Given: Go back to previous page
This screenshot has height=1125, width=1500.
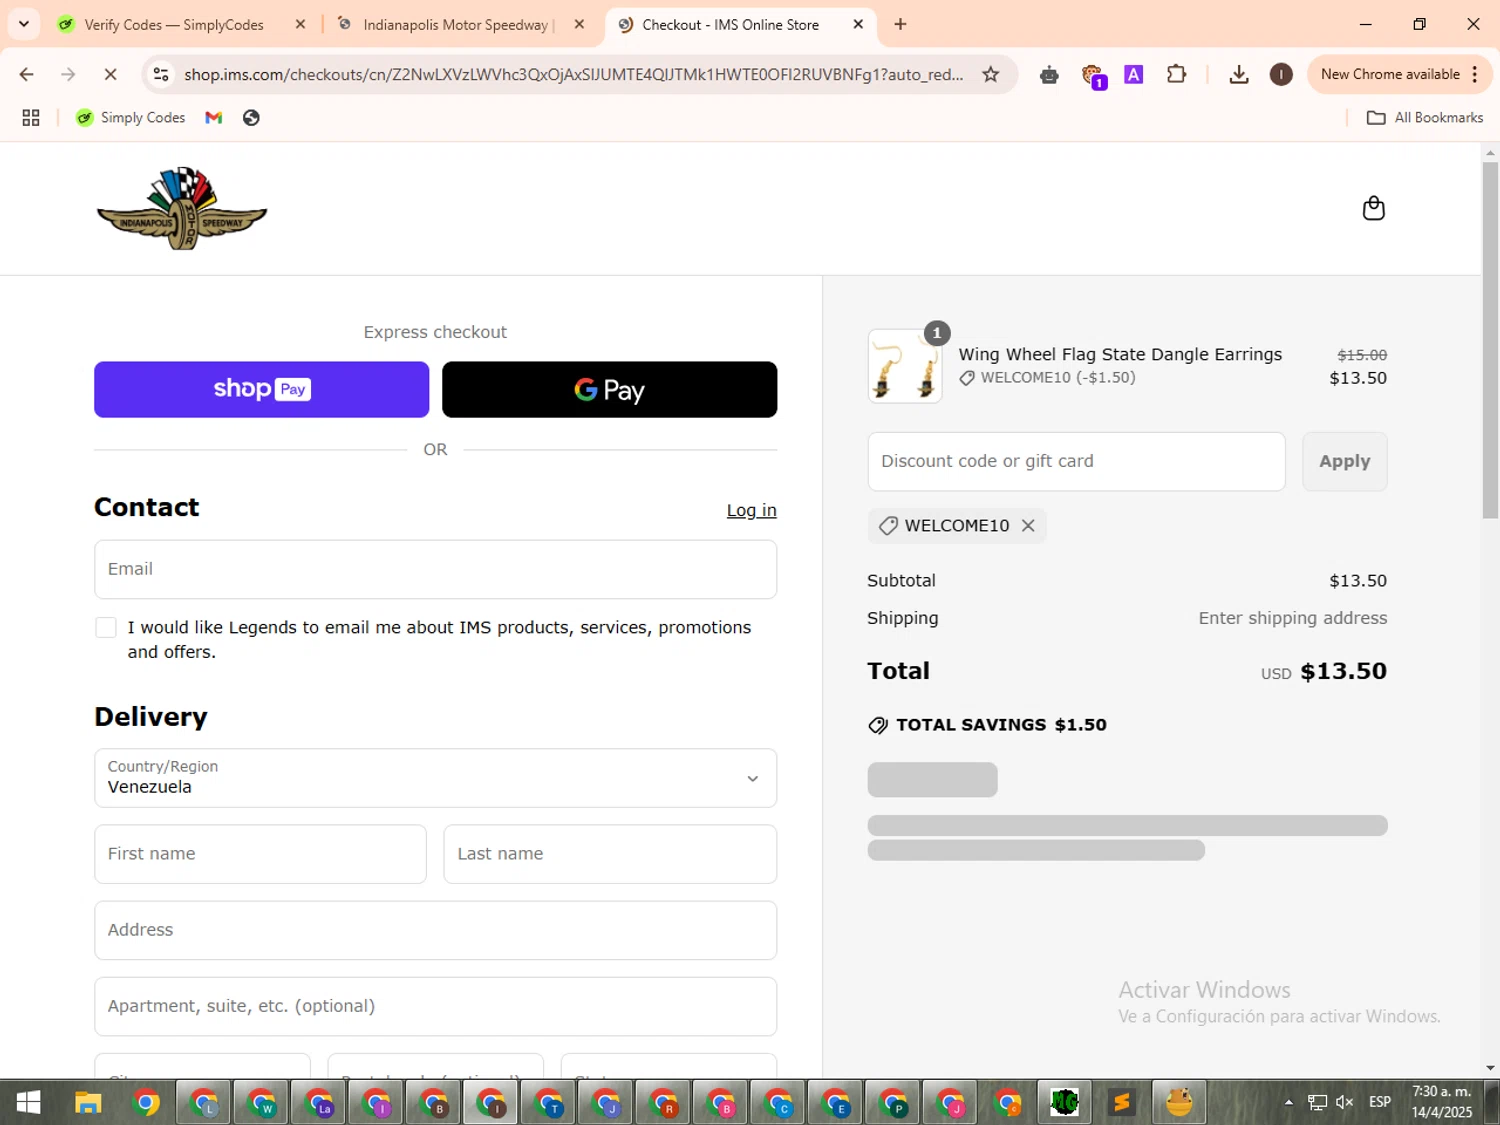Looking at the screenshot, I should pyautogui.click(x=27, y=74).
